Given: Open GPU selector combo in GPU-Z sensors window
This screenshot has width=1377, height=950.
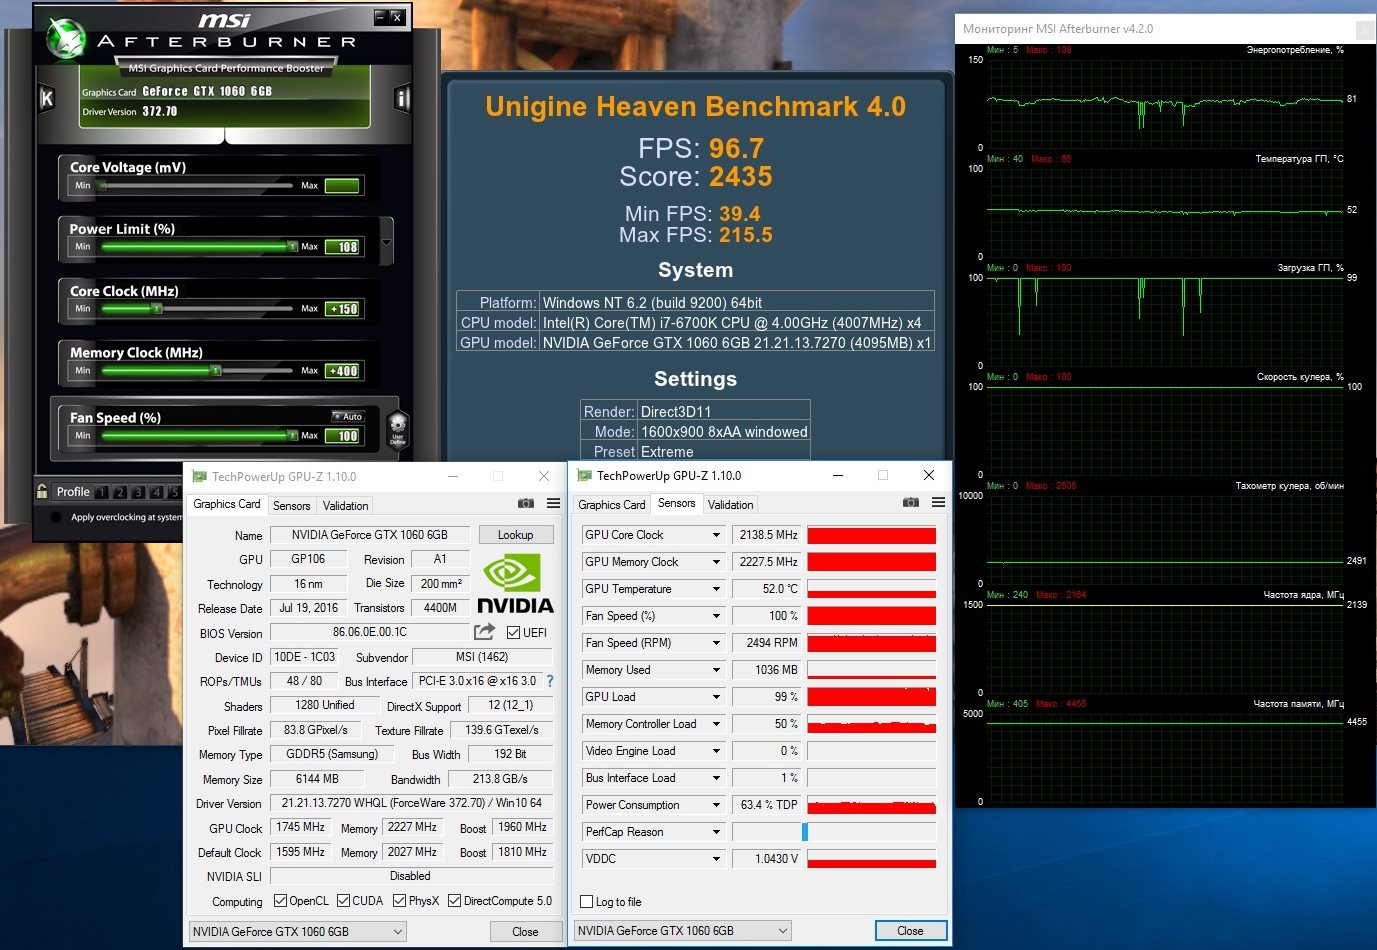Looking at the screenshot, I should (x=683, y=931).
